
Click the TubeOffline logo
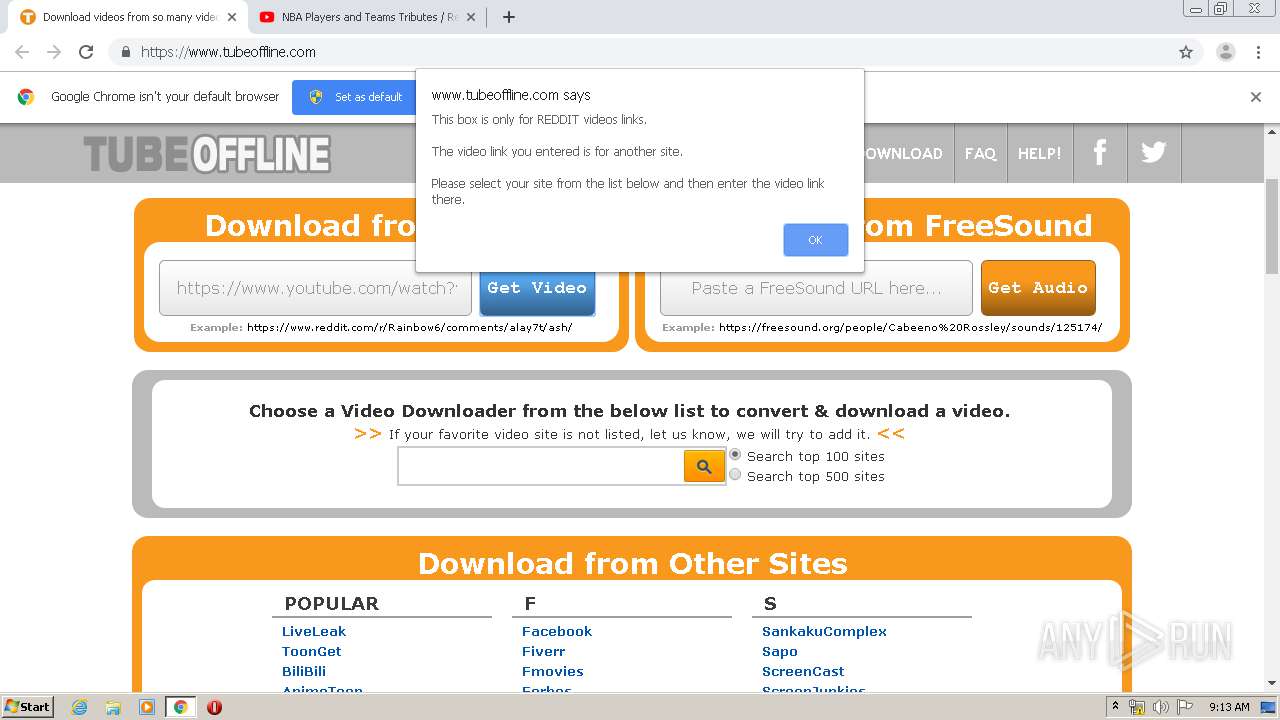tap(207, 154)
